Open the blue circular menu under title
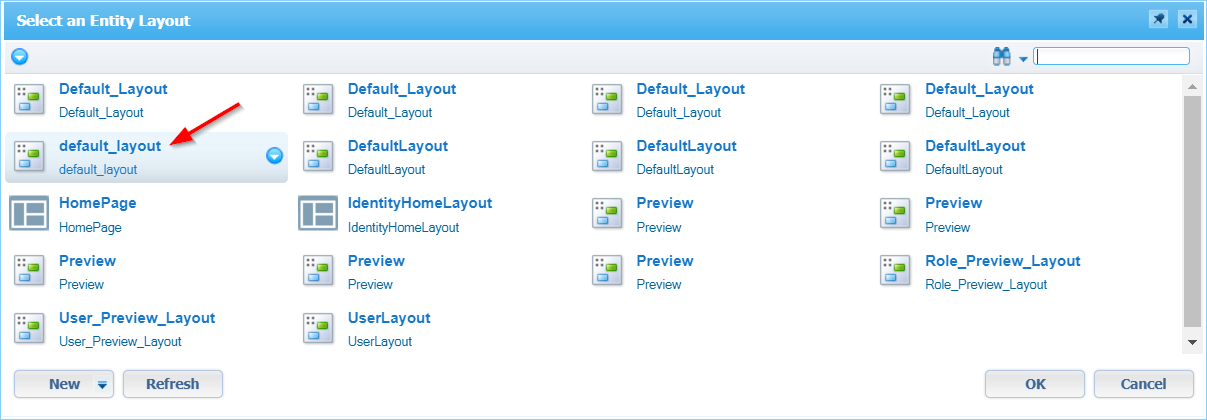1207x420 pixels. tap(19, 57)
